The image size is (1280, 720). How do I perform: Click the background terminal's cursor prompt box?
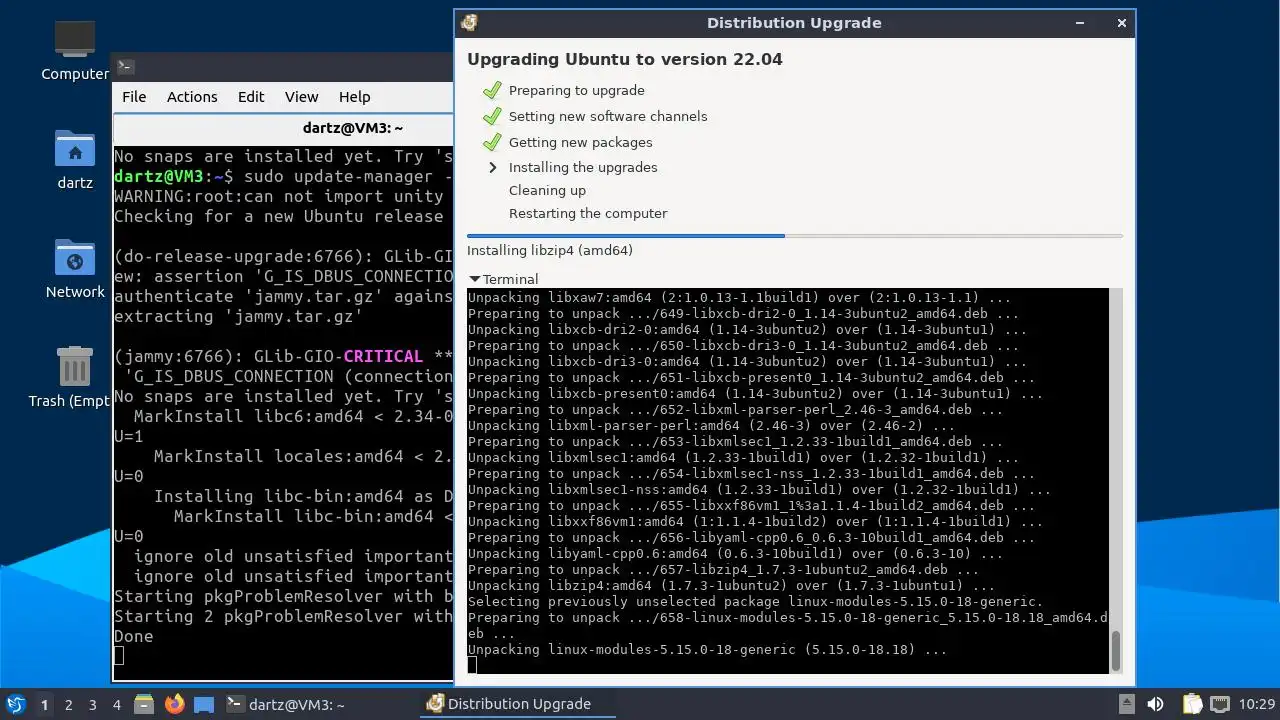click(119, 656)
